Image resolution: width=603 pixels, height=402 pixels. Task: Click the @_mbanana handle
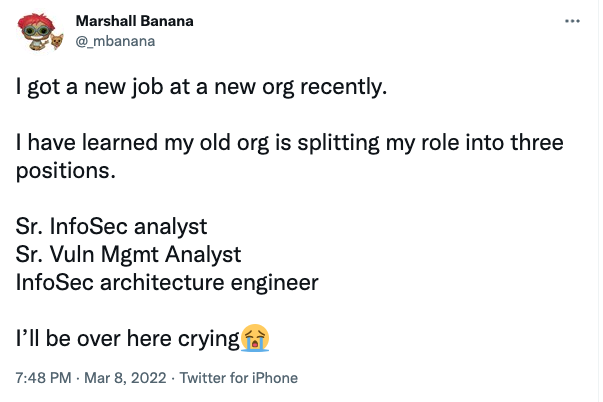[x=114, y=40]
